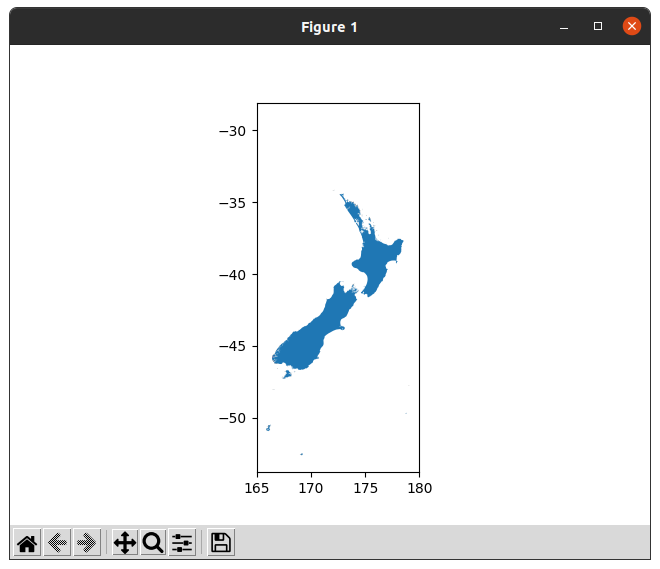Activate the Pan/move axes tool
This screenshot has width=660, height=569.
pos(125,542)
